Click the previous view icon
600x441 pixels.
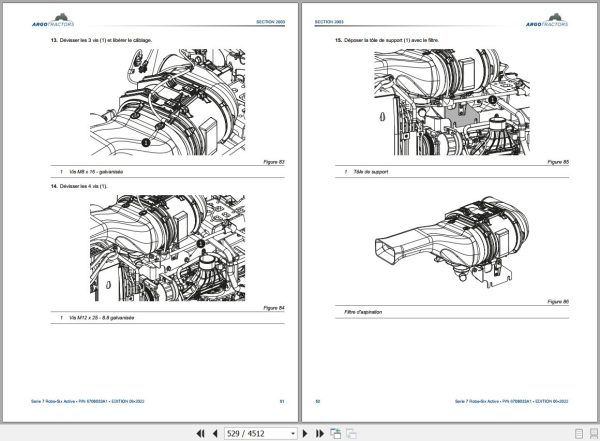tap(336, 433)
